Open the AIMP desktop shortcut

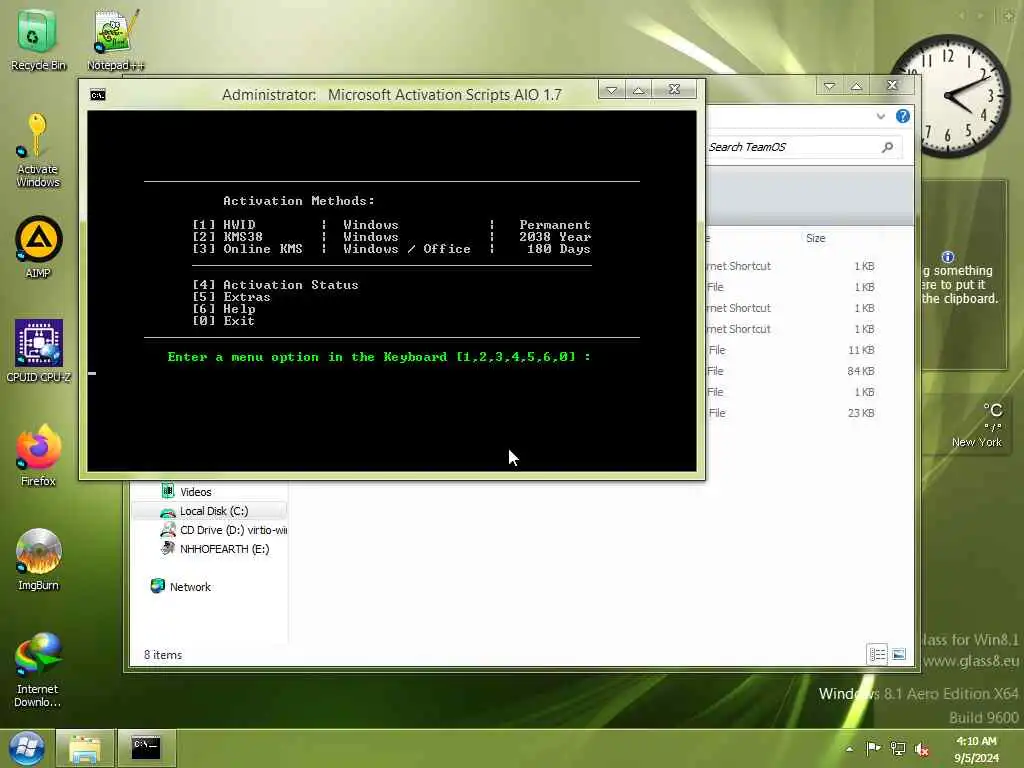pos(39,247)
